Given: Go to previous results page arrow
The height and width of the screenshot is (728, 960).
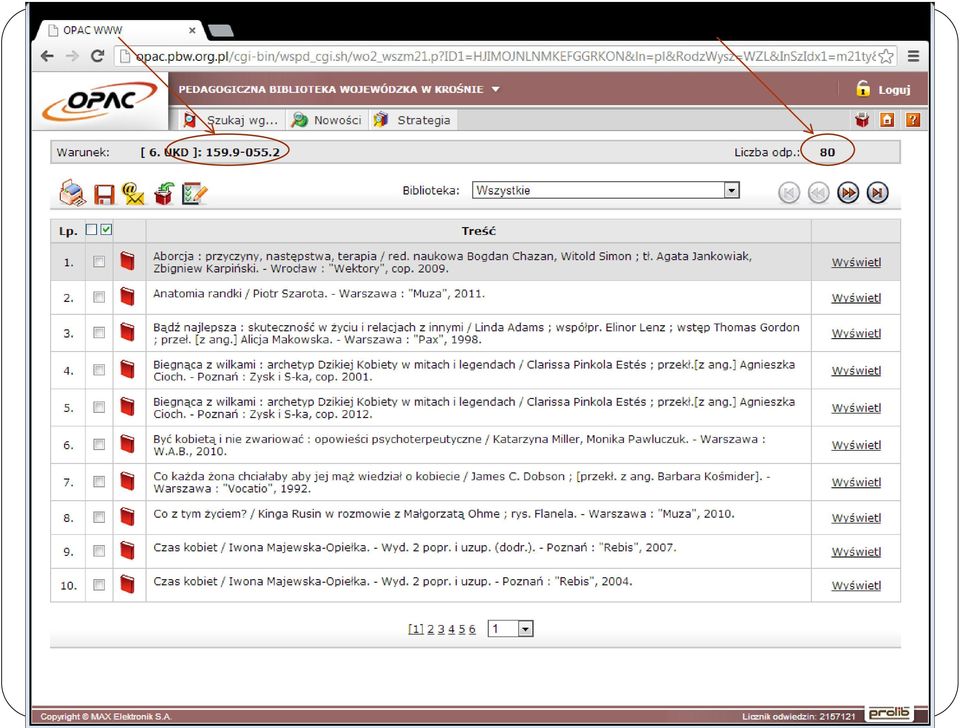Looking at the screenshot, I should pos(818,193).
